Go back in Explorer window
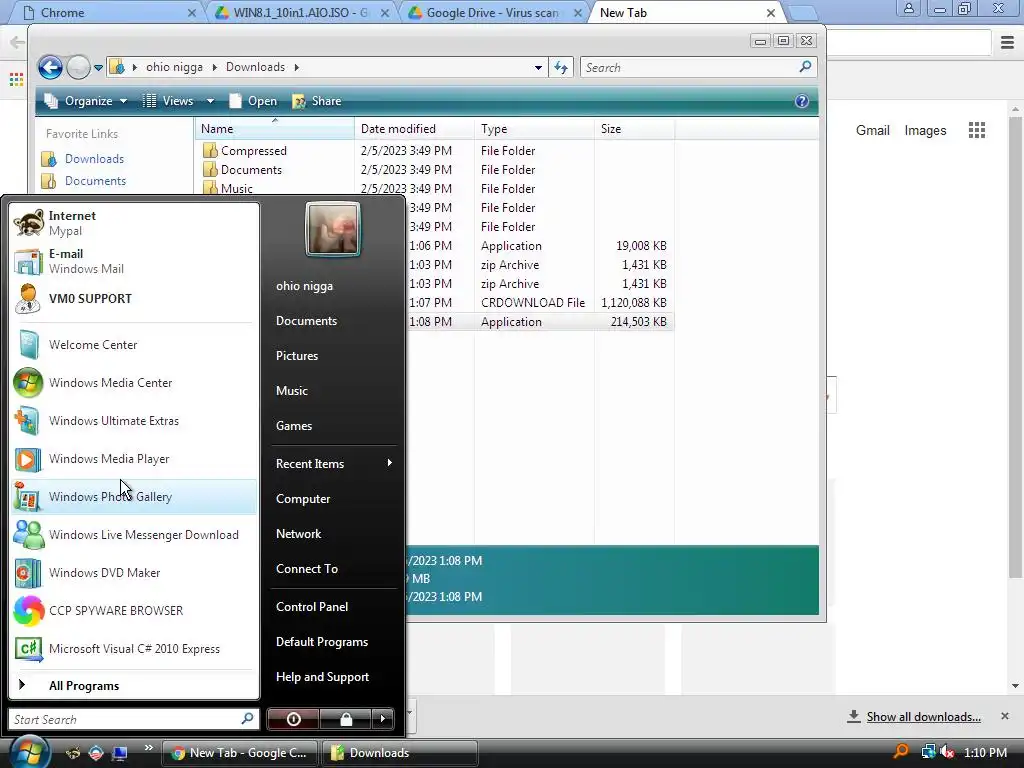Viewport: 1024px width, 768px height. [x=50, y=67]
